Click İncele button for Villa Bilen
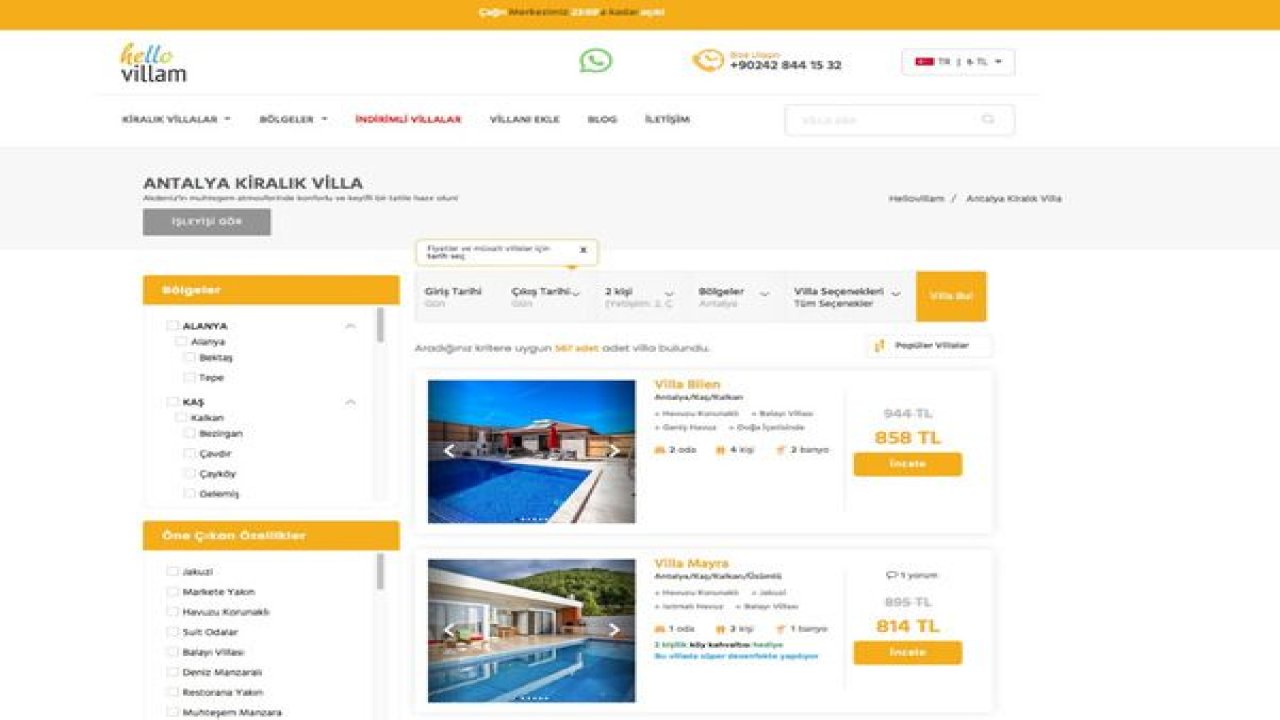 tap(908, 464)
